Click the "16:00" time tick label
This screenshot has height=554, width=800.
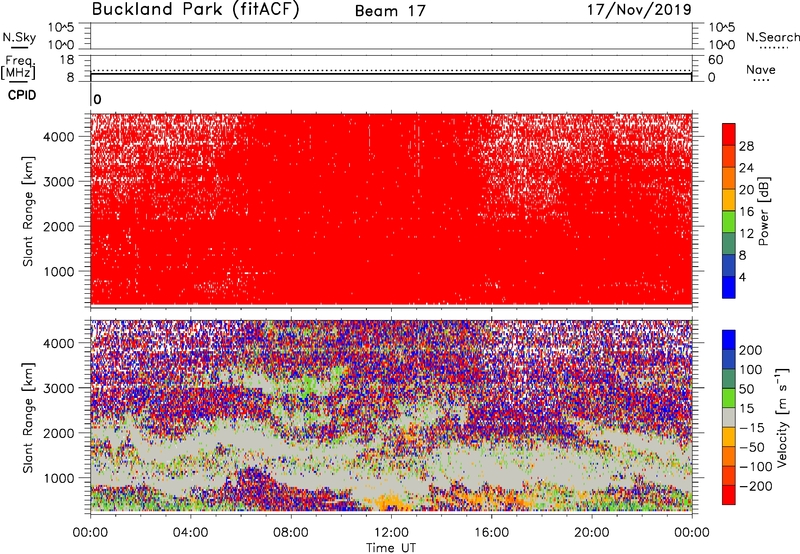[491, 533]
